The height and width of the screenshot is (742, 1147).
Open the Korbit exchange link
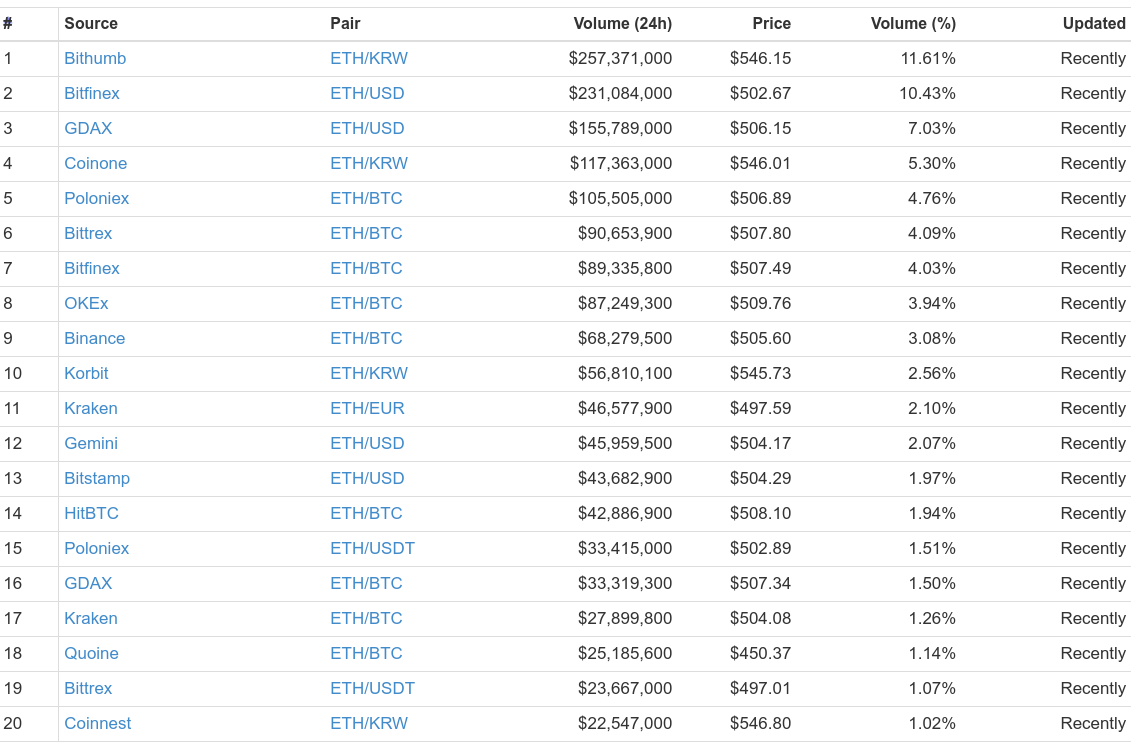click(86, 373)
